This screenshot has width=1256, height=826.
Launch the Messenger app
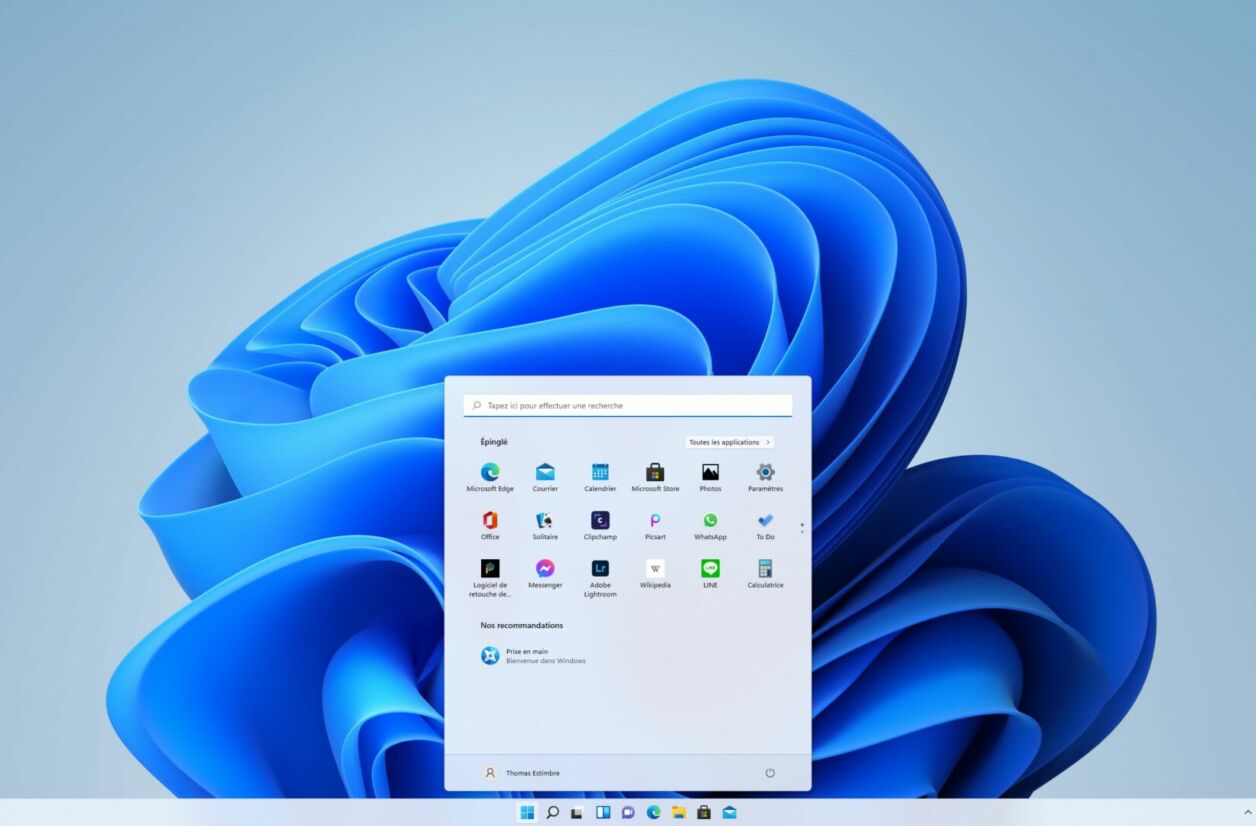[x=545, y=573]
